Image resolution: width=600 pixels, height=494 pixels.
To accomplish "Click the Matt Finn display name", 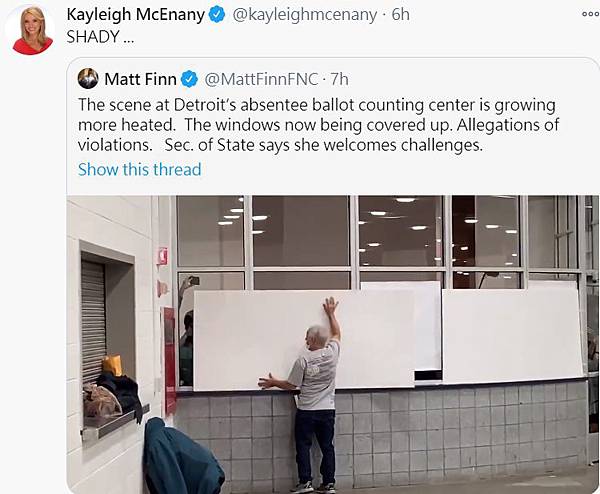I will tap(140, 79).
